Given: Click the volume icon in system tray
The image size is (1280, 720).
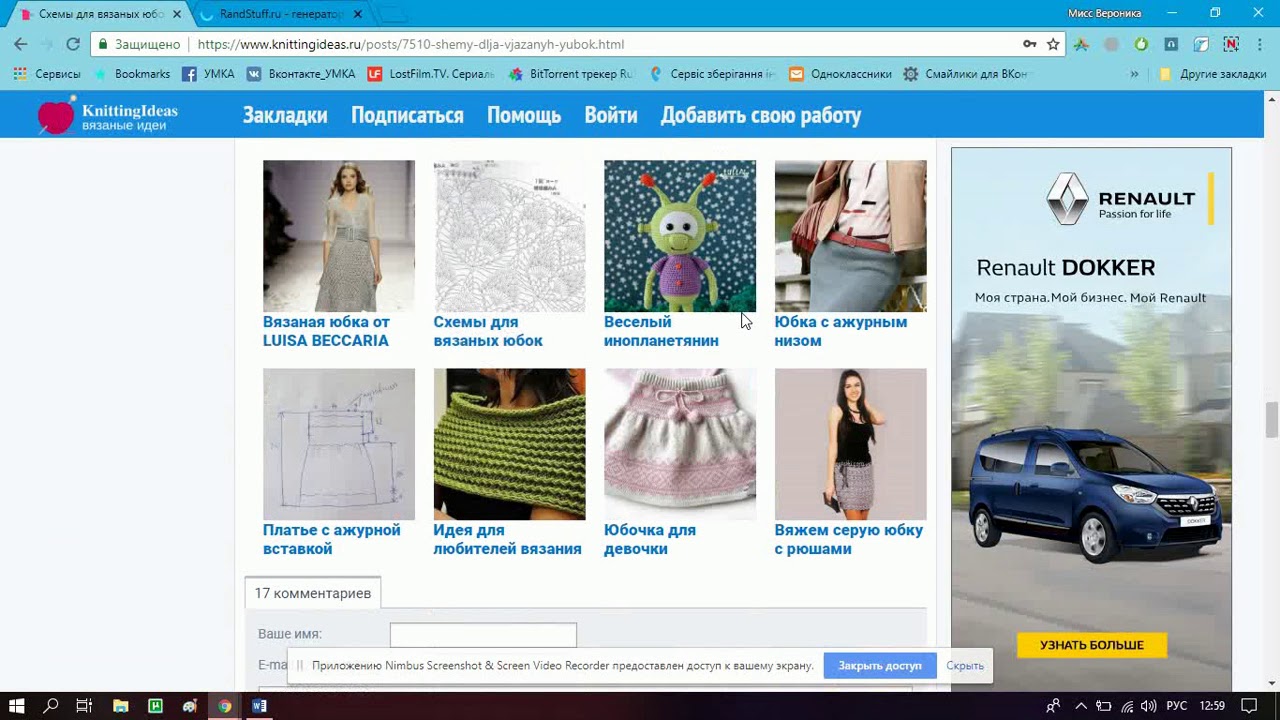Looking at the screenshot, I should tap(1148, 706).
